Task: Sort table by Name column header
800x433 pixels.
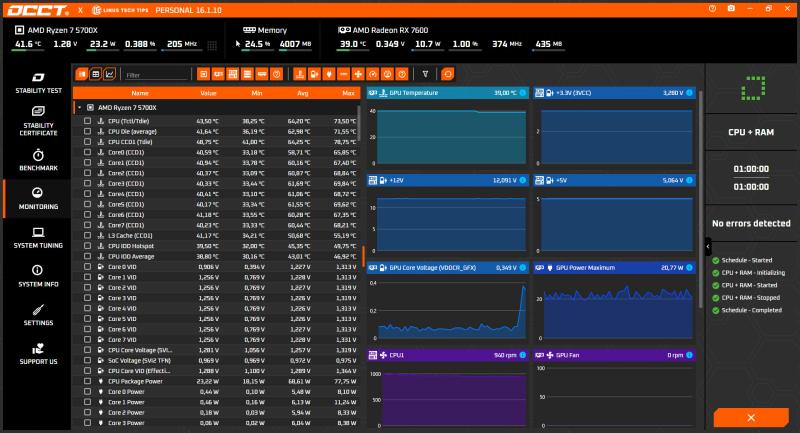Action: pos(140,93)
